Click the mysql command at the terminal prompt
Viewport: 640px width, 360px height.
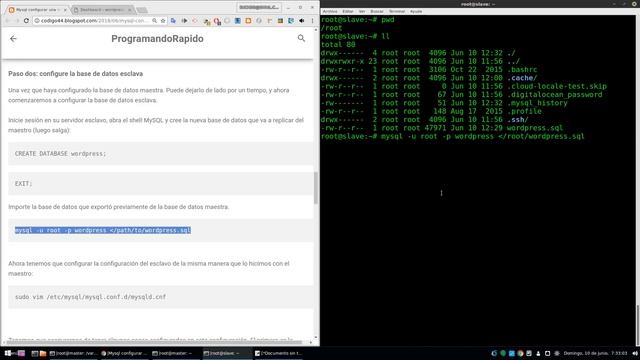tap(482, 136)
